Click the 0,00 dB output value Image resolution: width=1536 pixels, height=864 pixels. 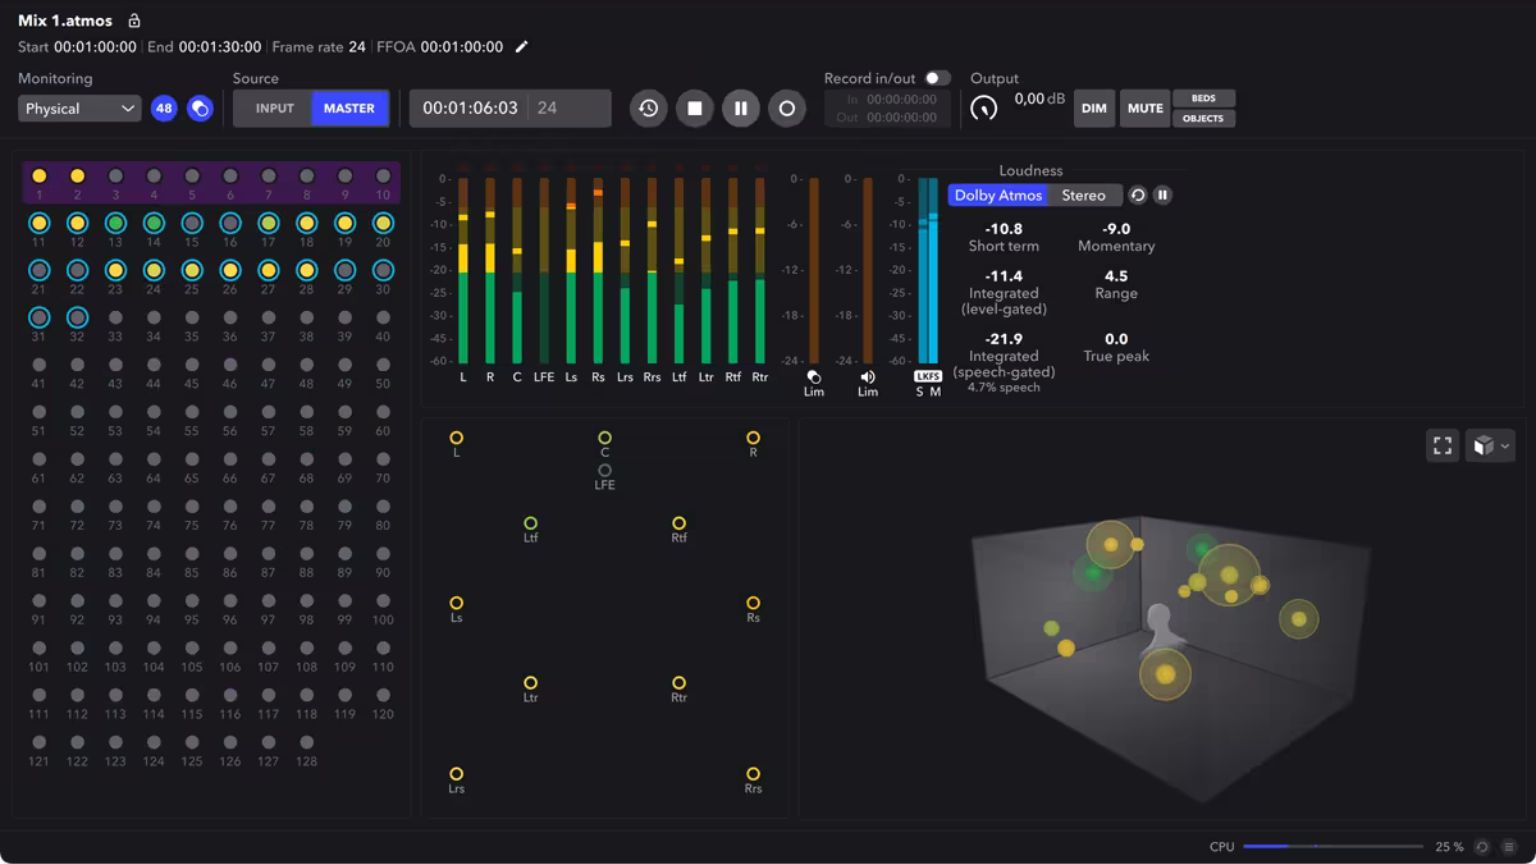coord(1039,99)
